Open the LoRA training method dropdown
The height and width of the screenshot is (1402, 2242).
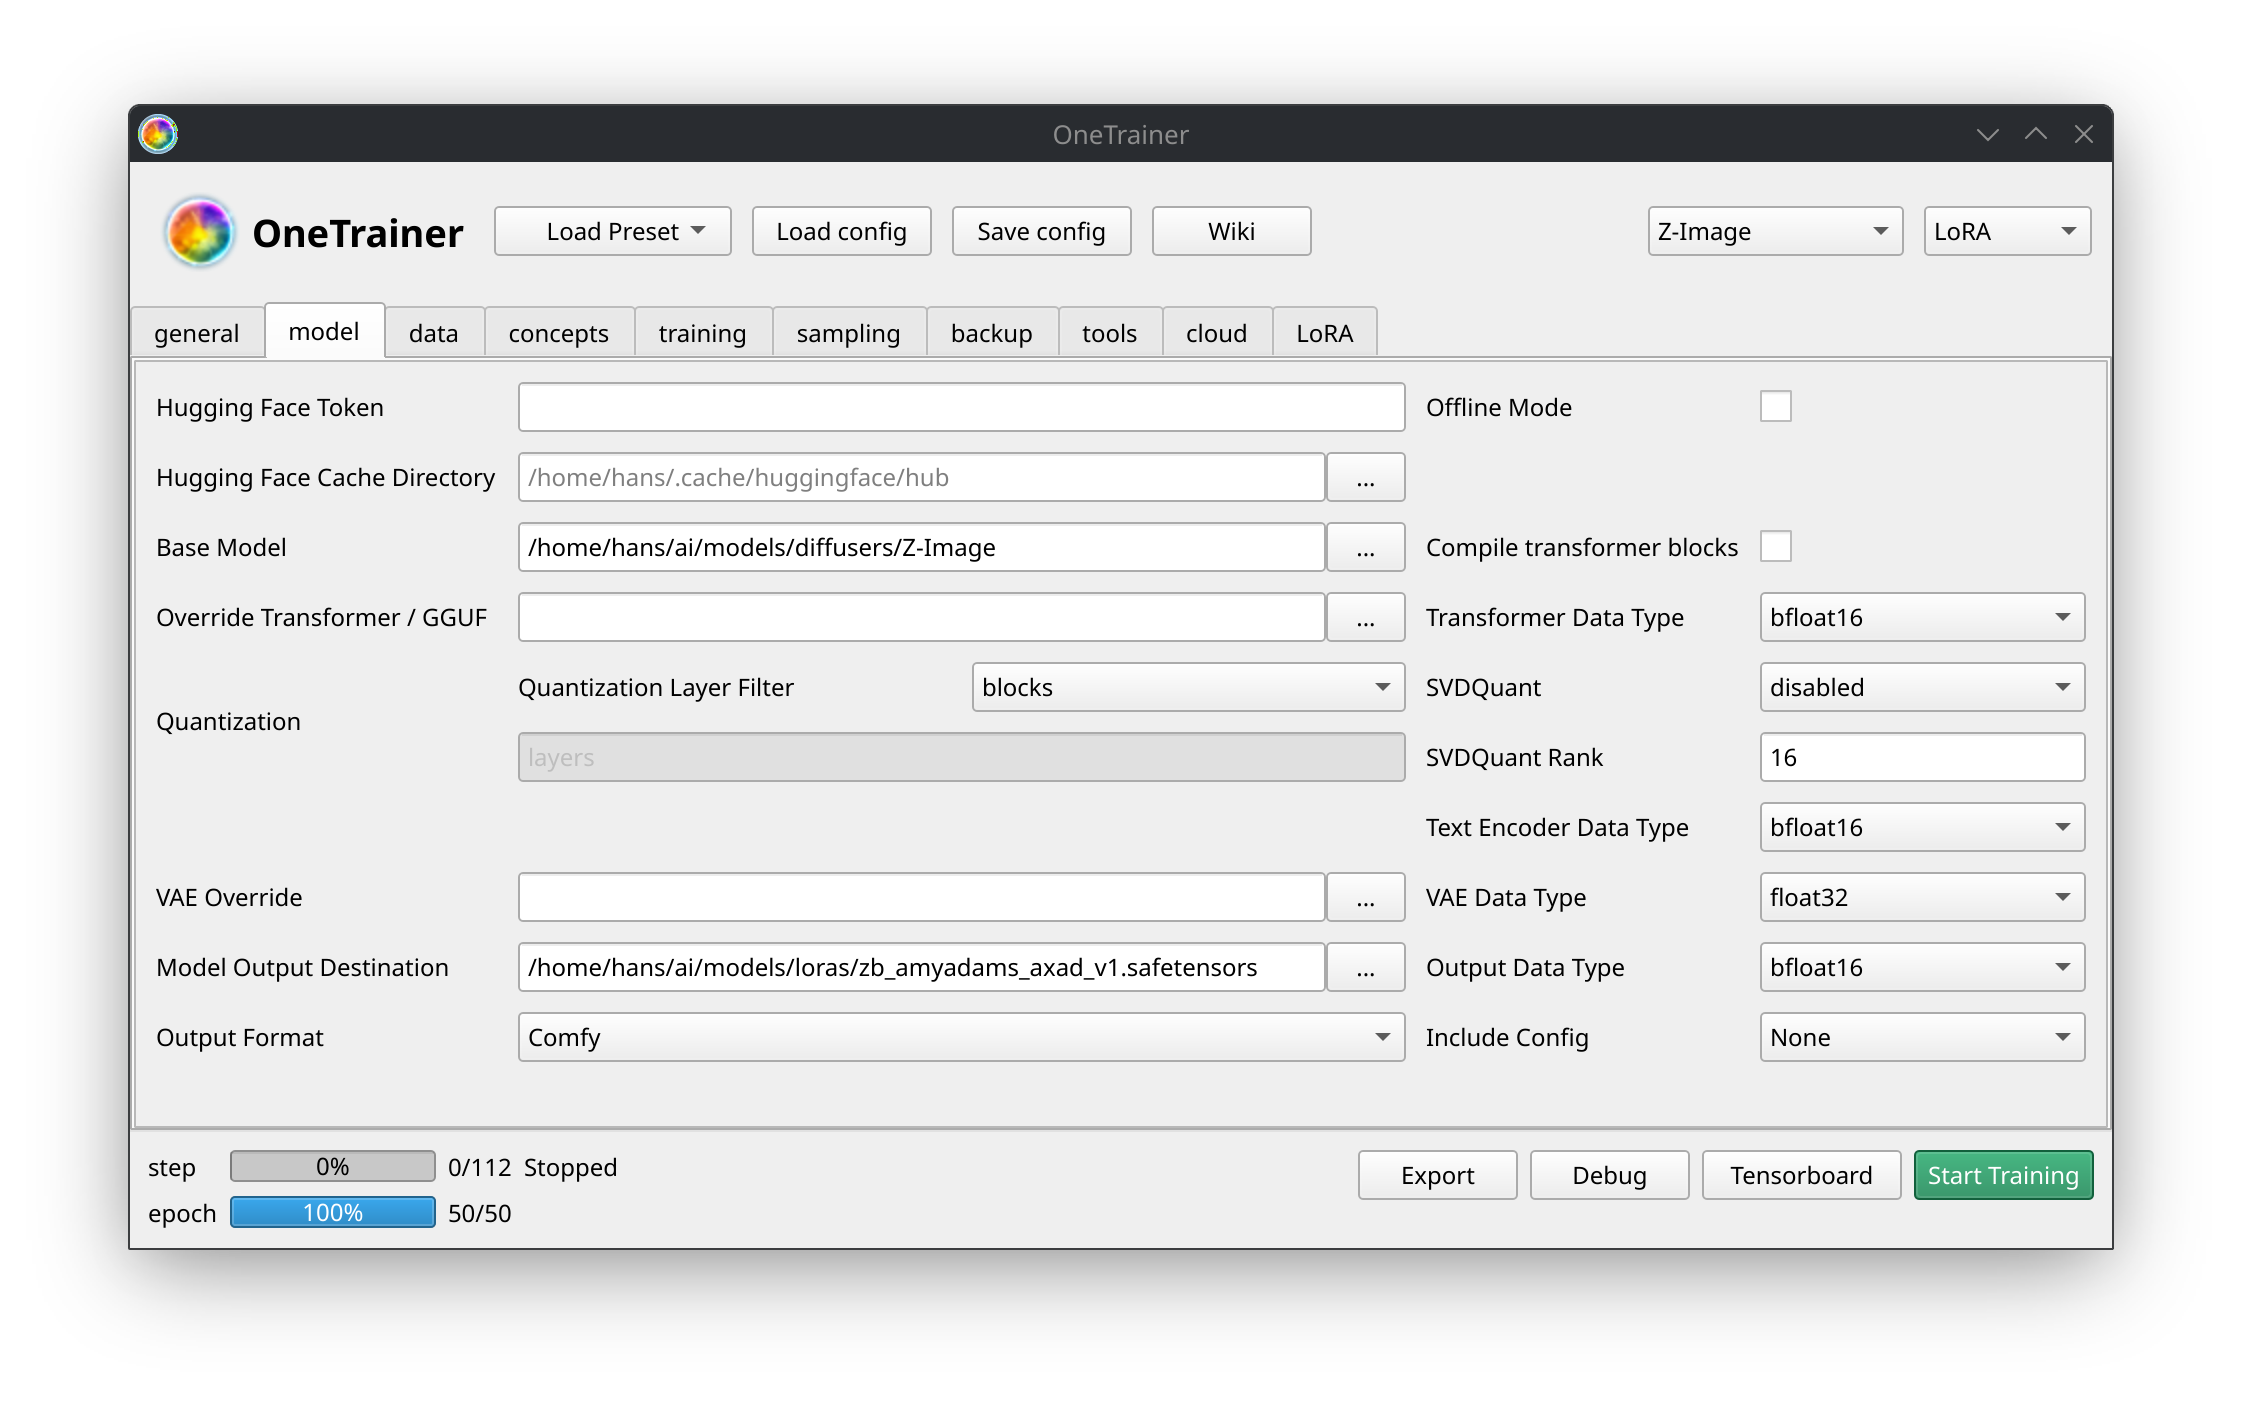(x=2007, y=231)
